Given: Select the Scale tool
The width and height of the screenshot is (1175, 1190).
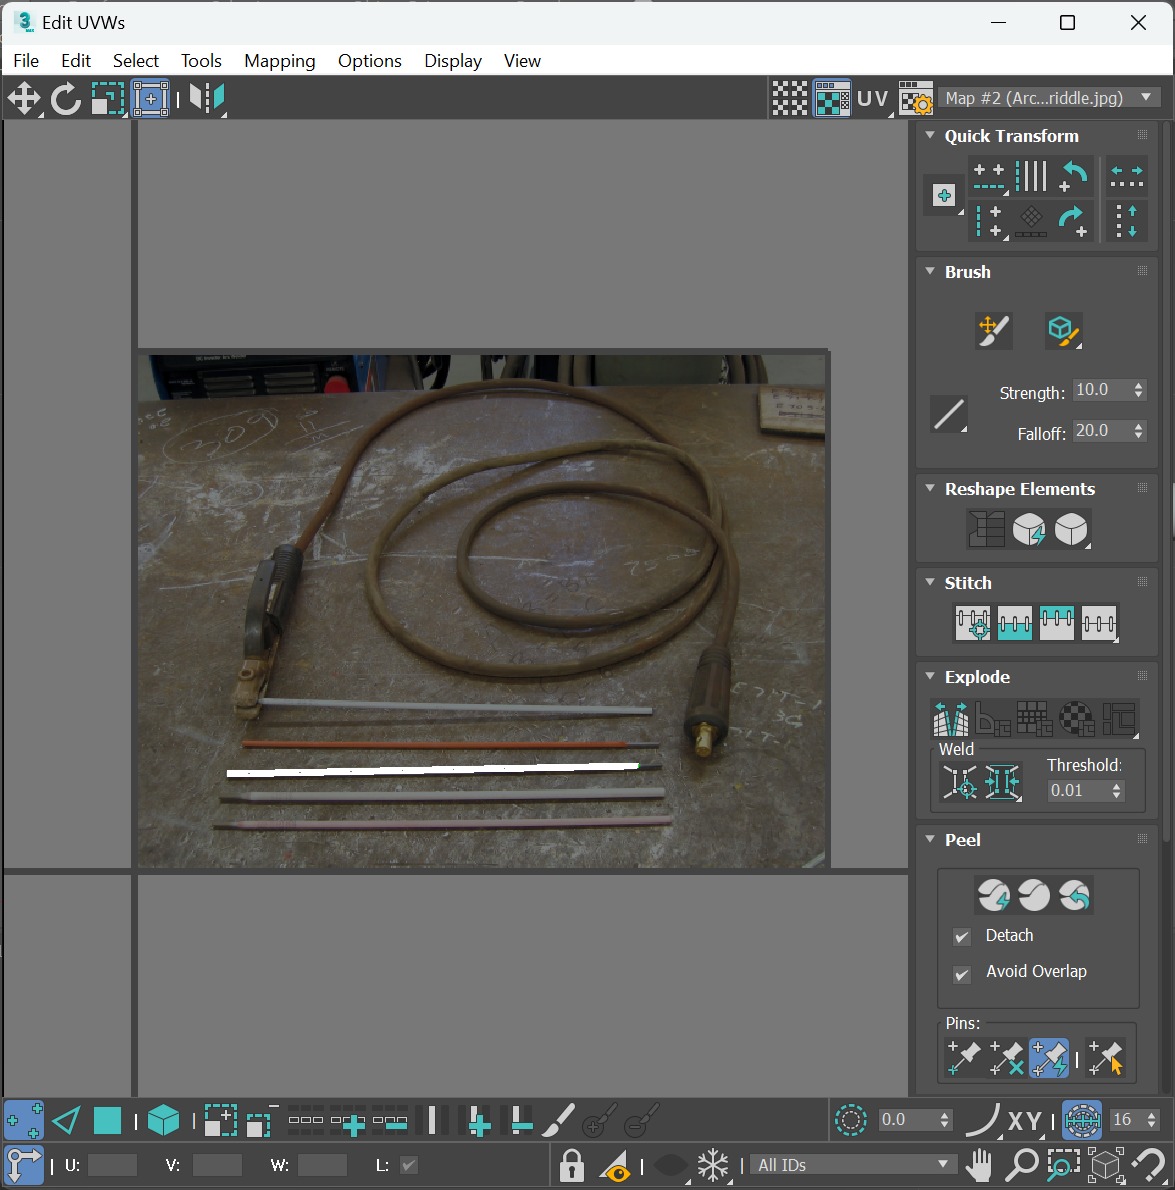Looking at the screenshot, I should [x=107, y=99].
